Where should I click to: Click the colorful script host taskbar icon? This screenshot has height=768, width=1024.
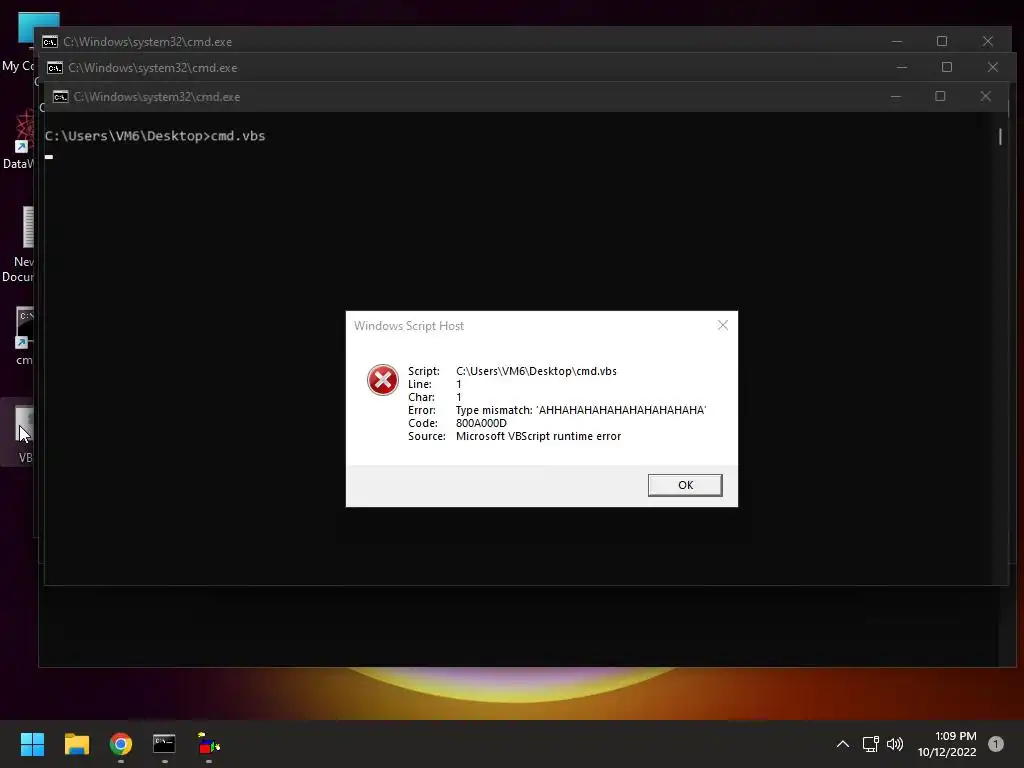[208, 744]
